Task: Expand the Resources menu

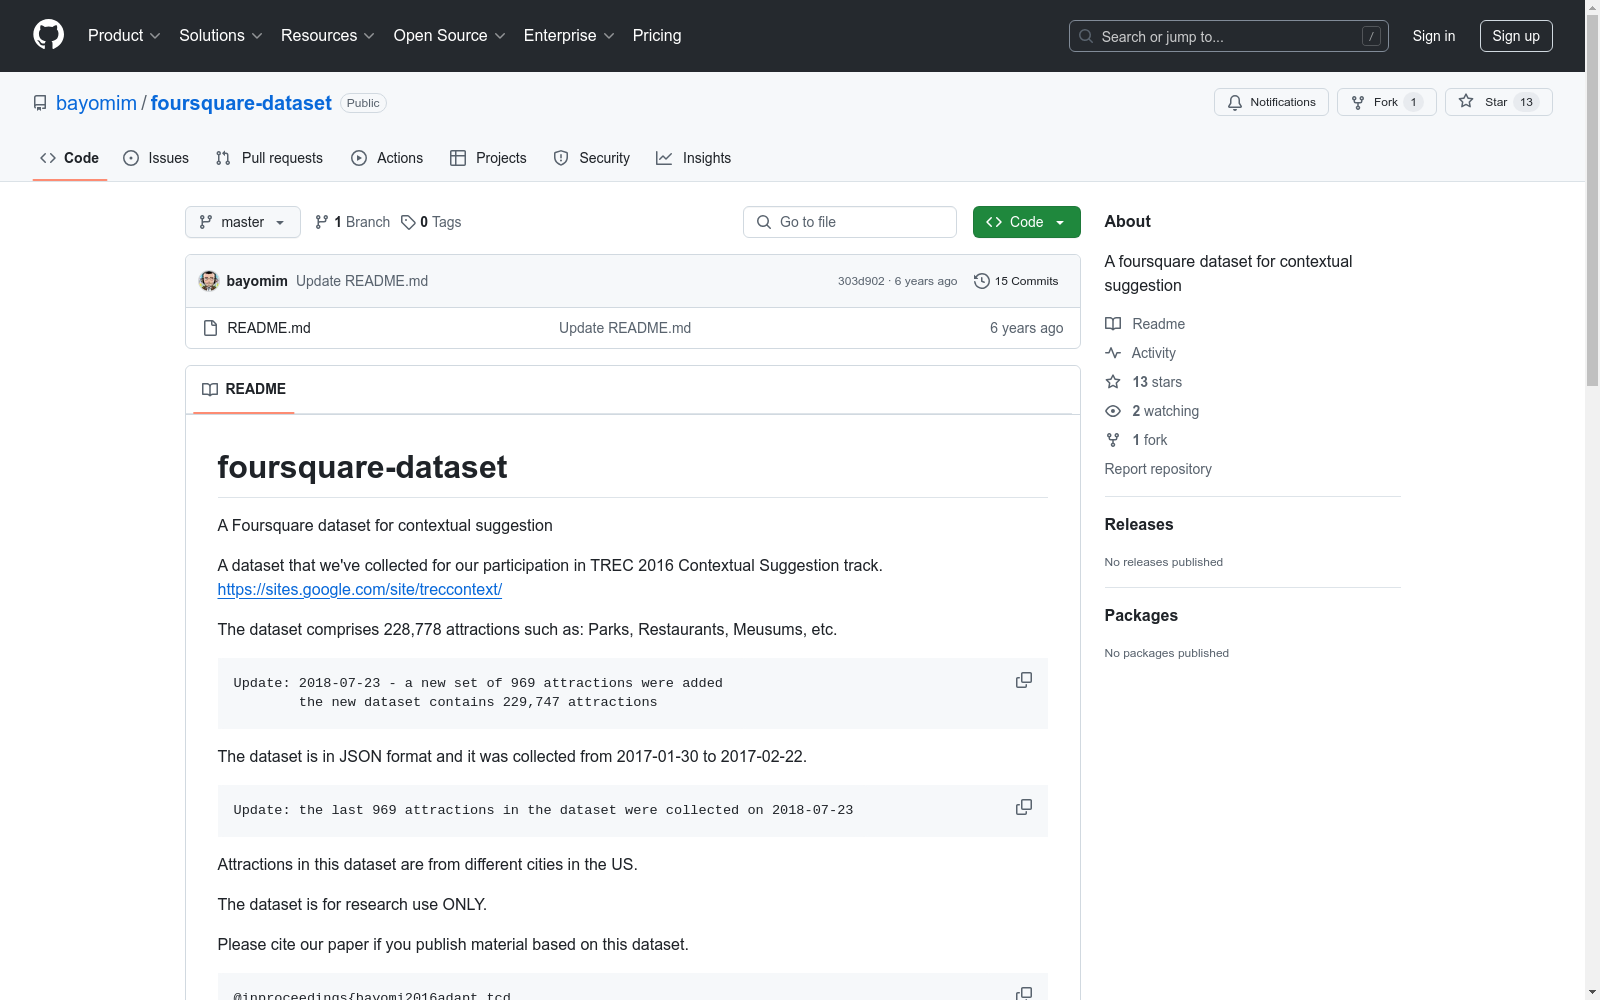Action: point(328,36)
